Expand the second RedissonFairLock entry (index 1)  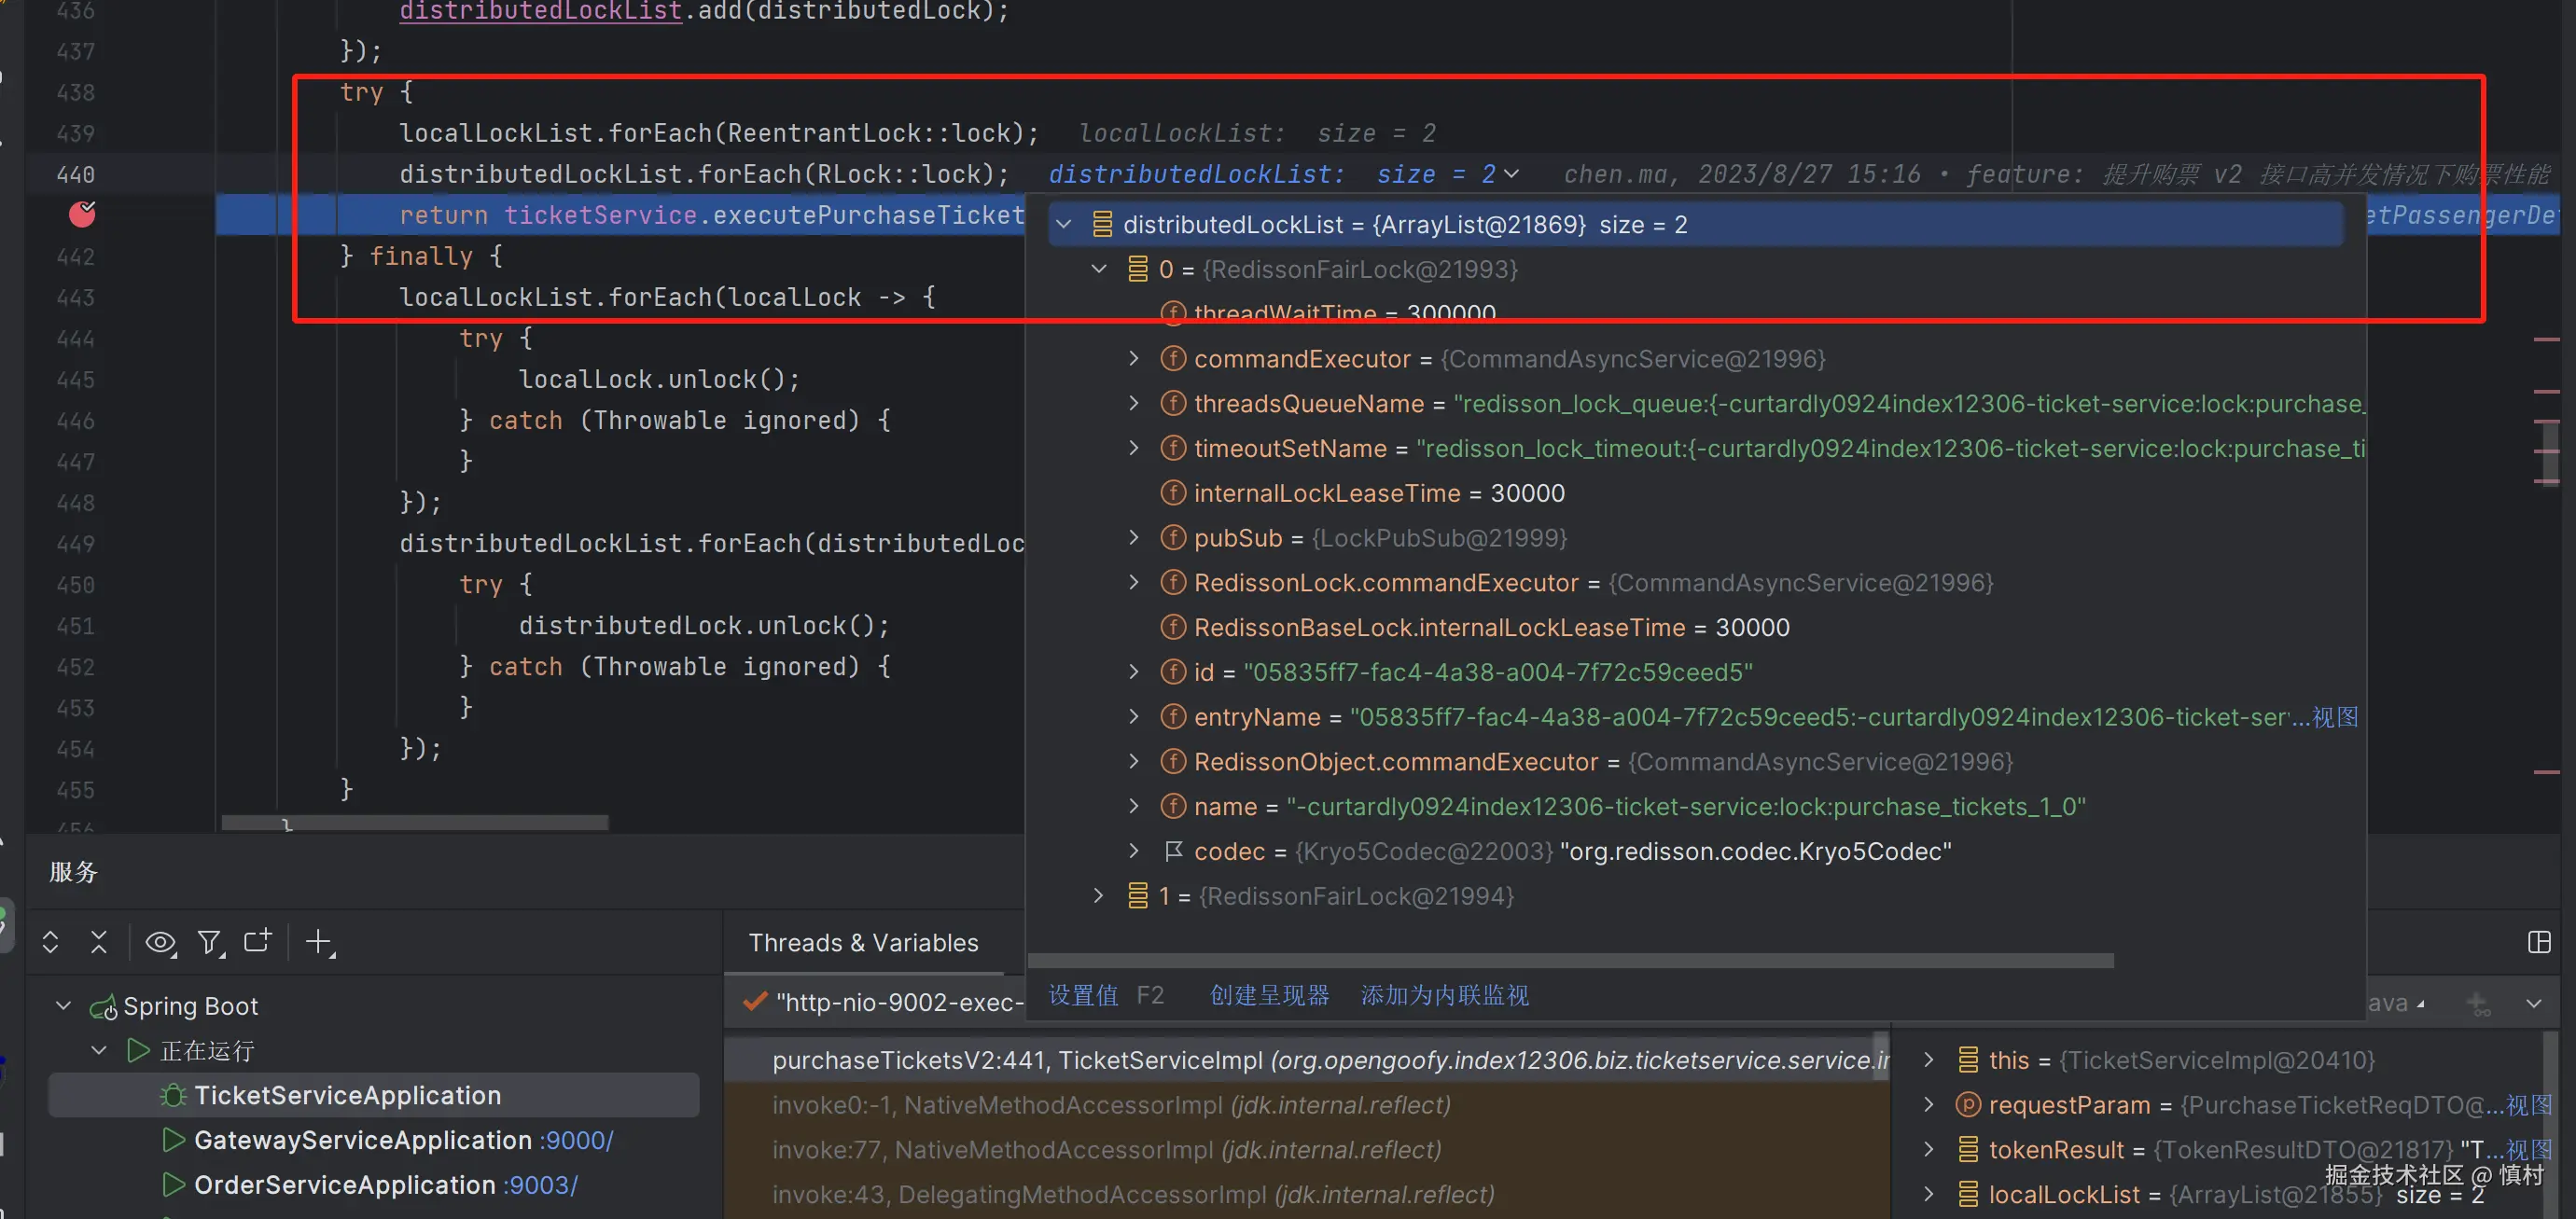(x=1098, y=895)
